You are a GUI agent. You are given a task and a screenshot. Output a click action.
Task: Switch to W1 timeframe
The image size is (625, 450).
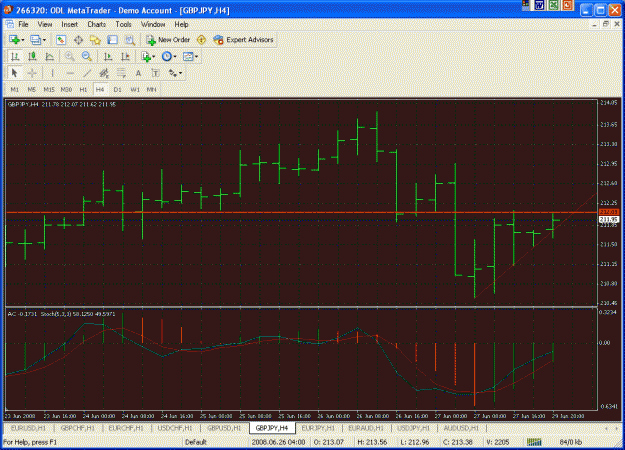[135, 90]
